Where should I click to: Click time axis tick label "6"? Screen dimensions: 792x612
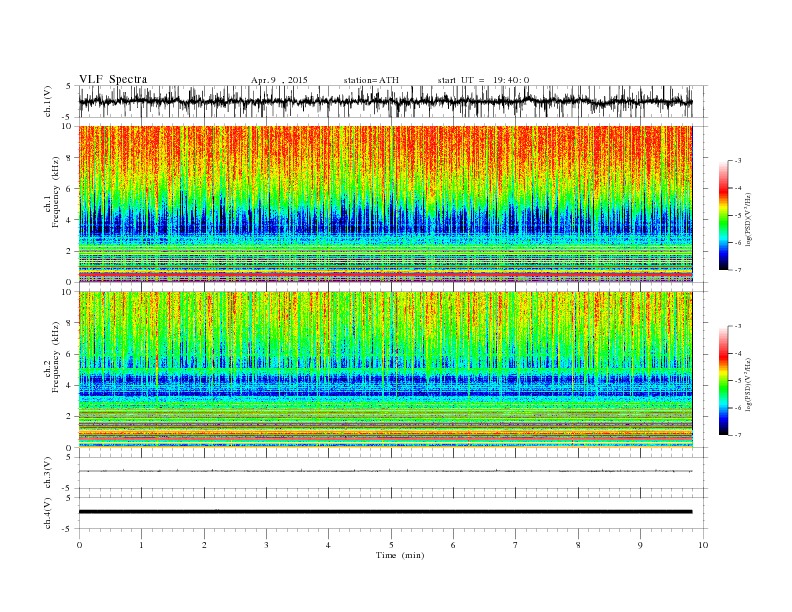(453, 545)
